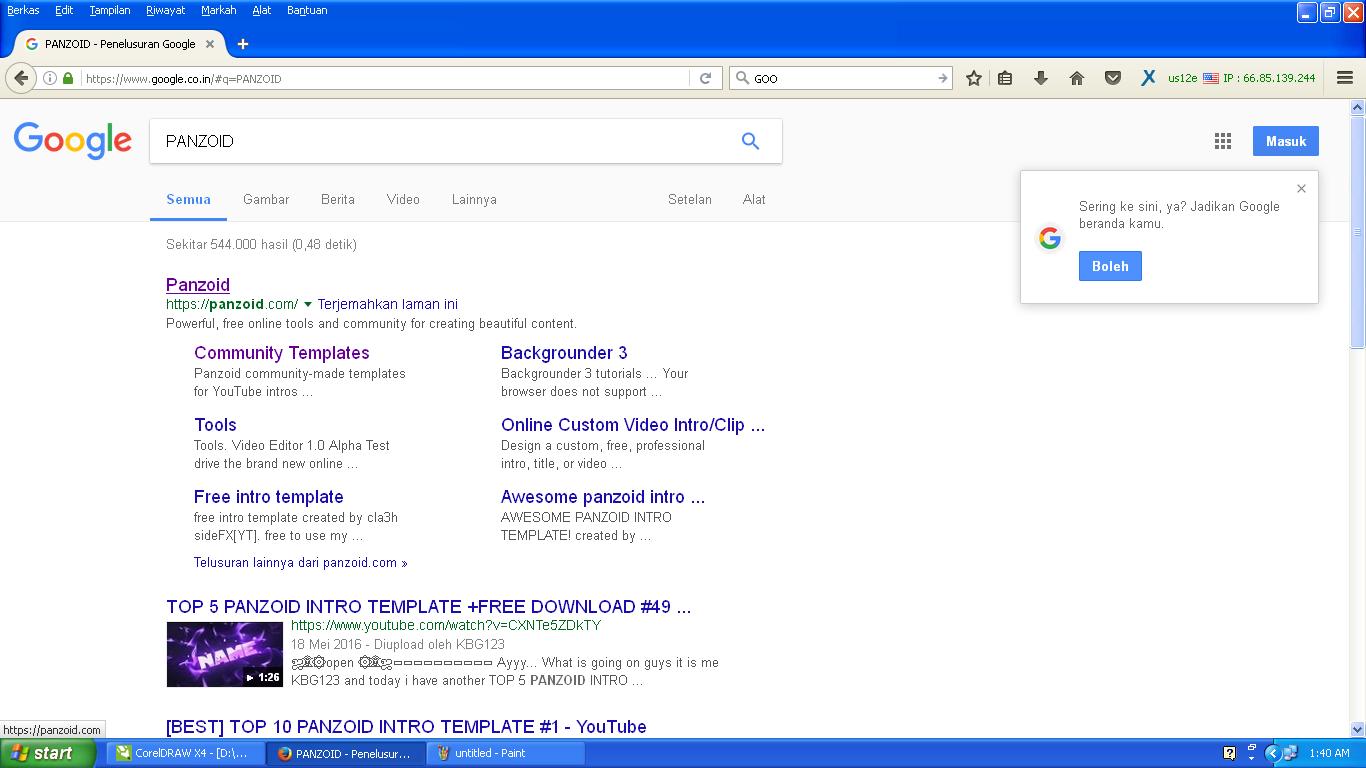Screen dimensions: 1366x768
Task: Dismiss the Google homepage popup
Action: click(x=1301, y=188)
